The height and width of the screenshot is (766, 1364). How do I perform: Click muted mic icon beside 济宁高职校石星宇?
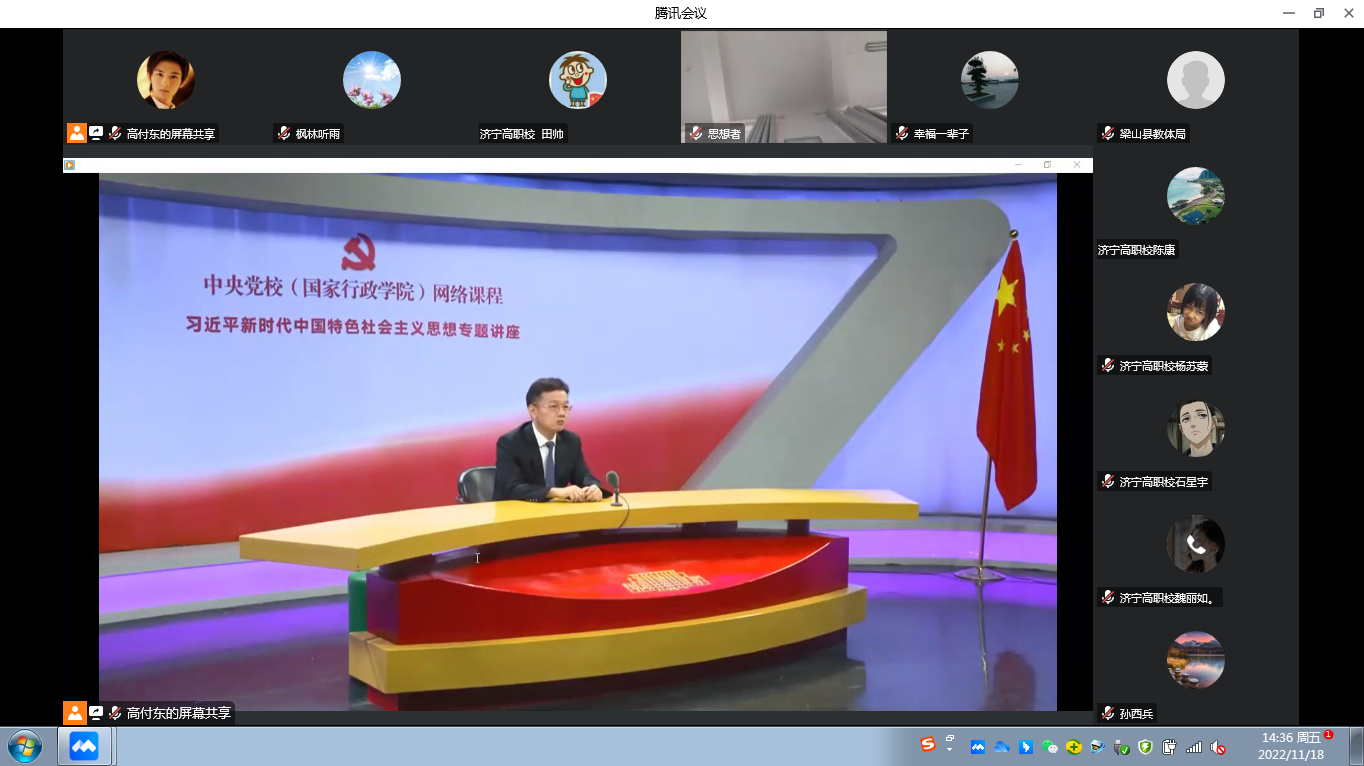(x=1108, y=481)
